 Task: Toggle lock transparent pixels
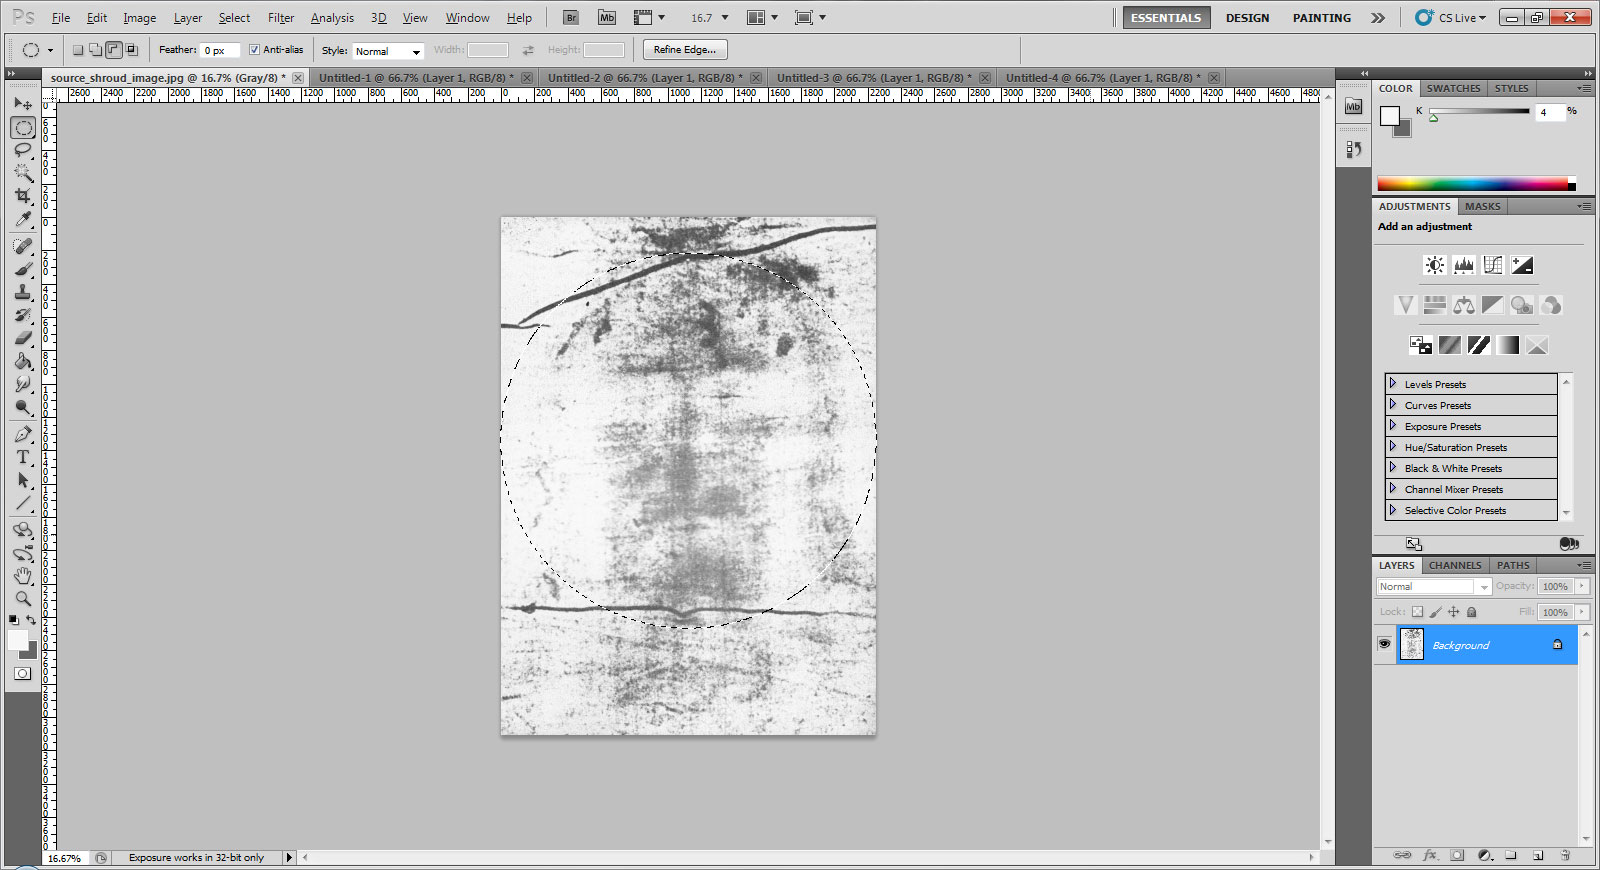[x=1417, y=612]
